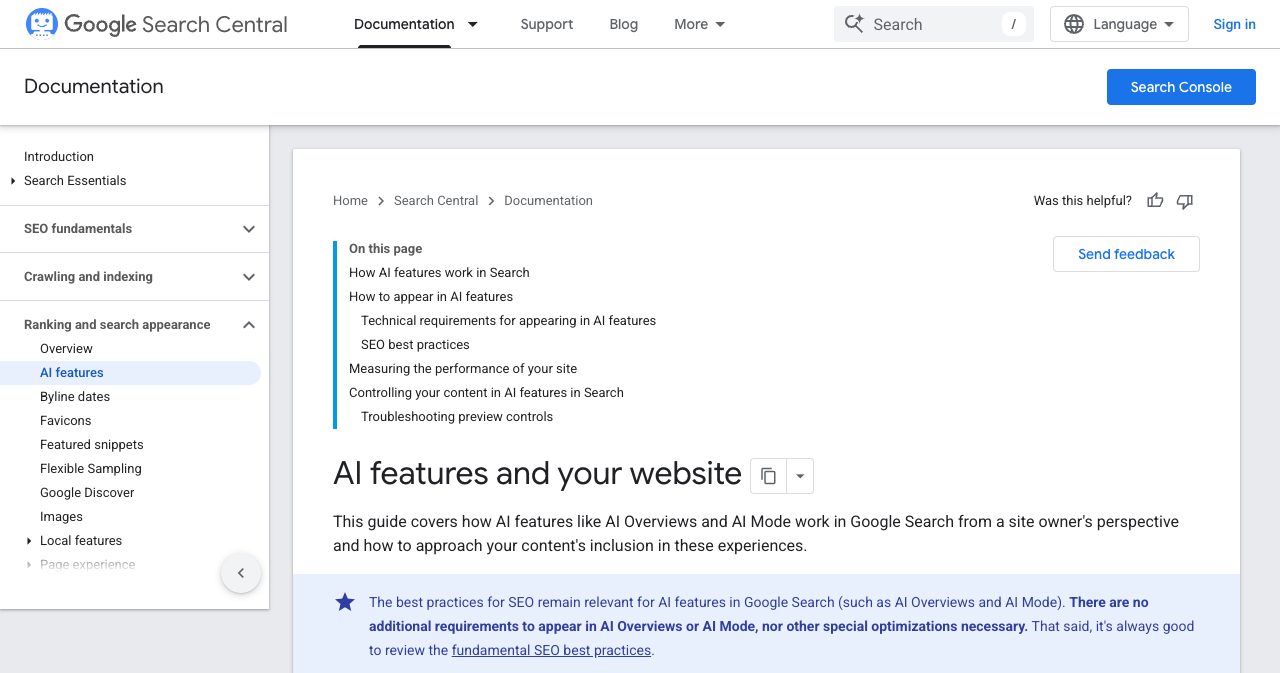
Task: Focus the Search input field
Action: click(x=934, y=24)
